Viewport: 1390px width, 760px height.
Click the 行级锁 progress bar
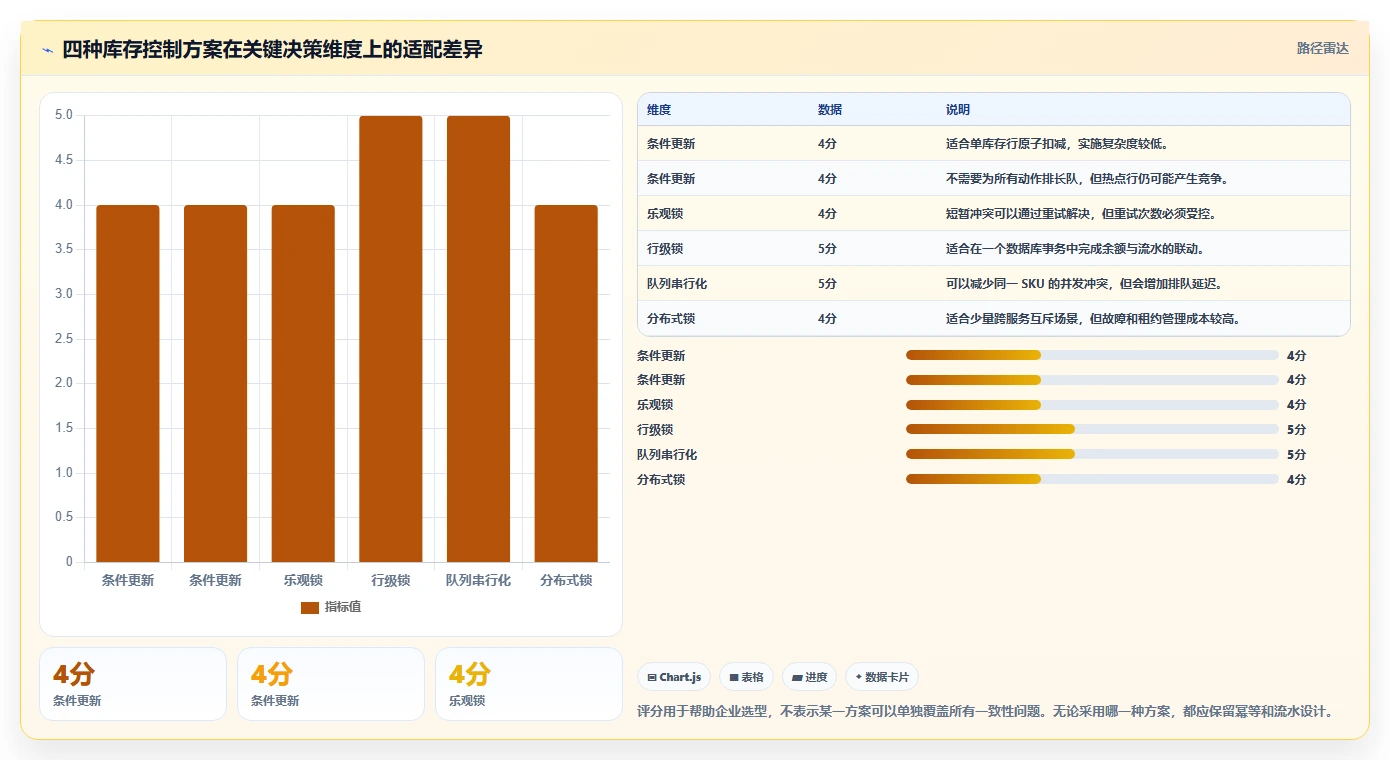1092,429
